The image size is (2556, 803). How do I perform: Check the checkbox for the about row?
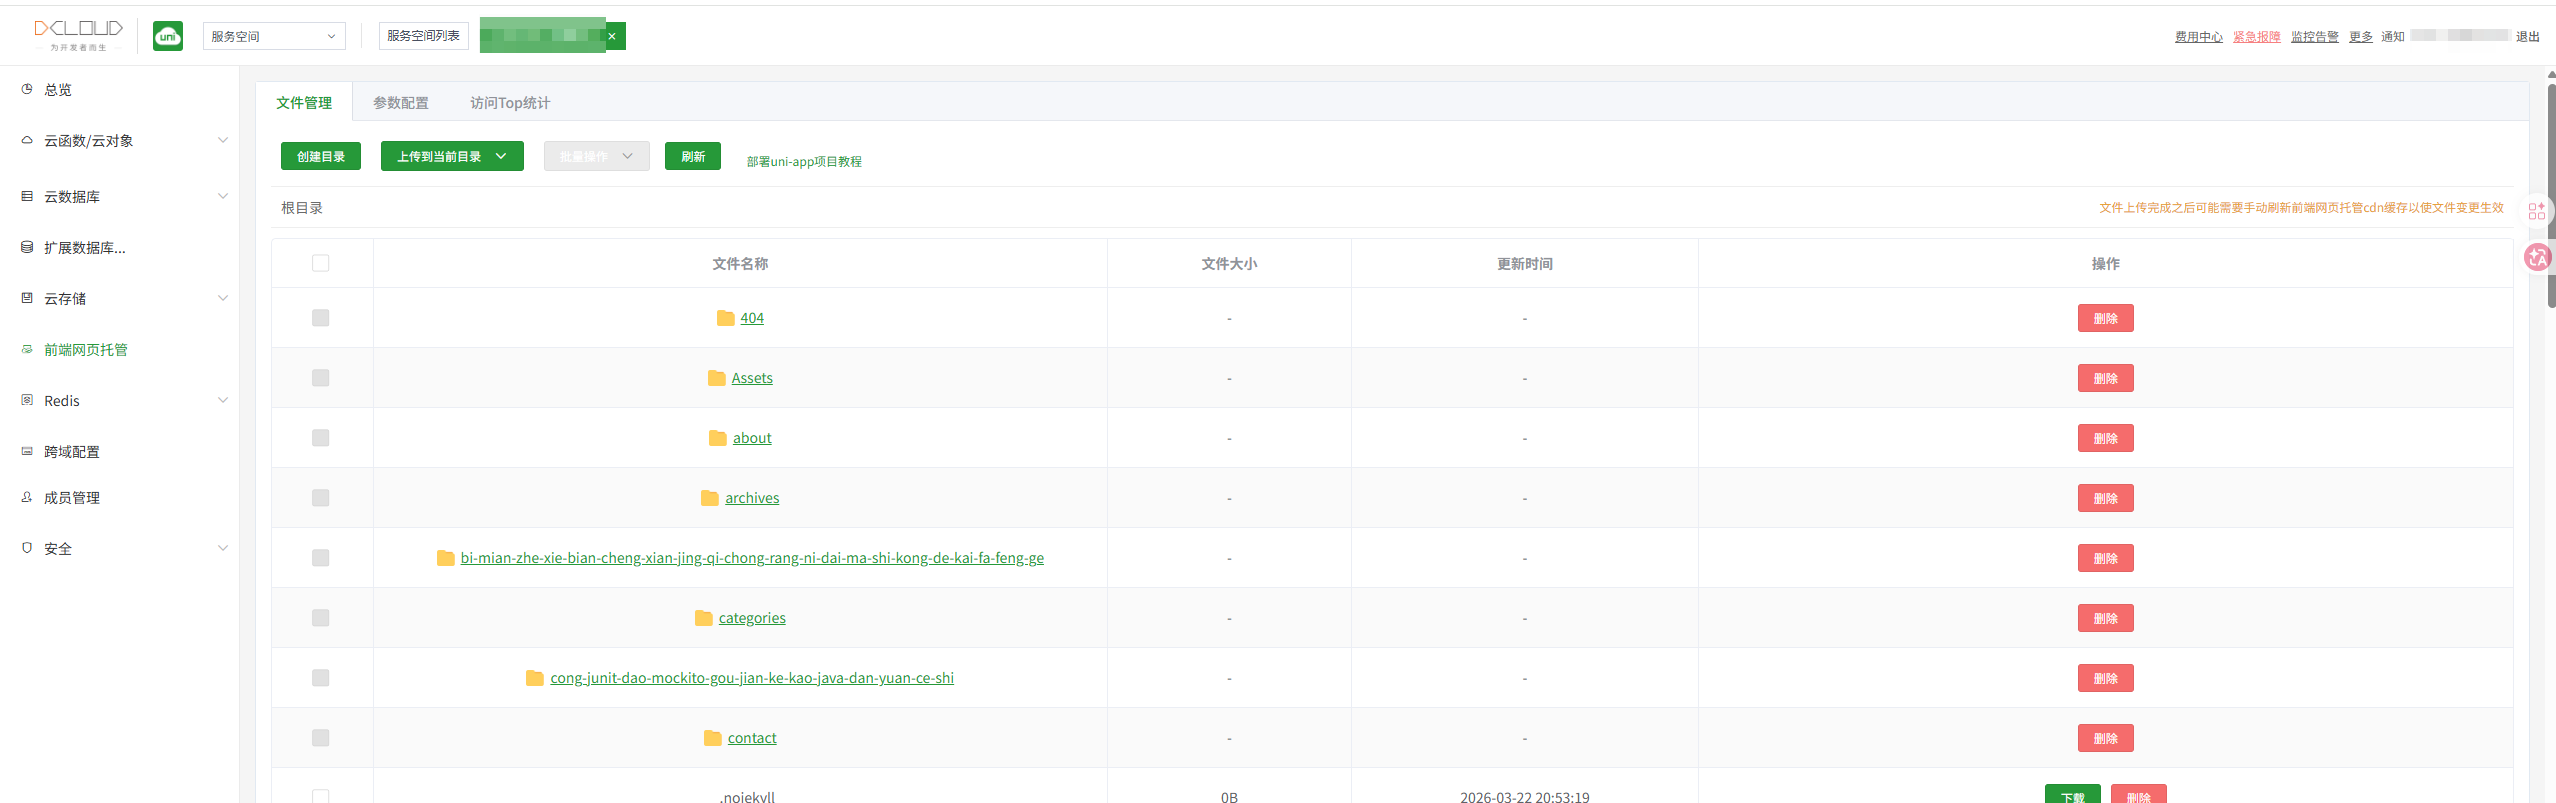[320, 438]
